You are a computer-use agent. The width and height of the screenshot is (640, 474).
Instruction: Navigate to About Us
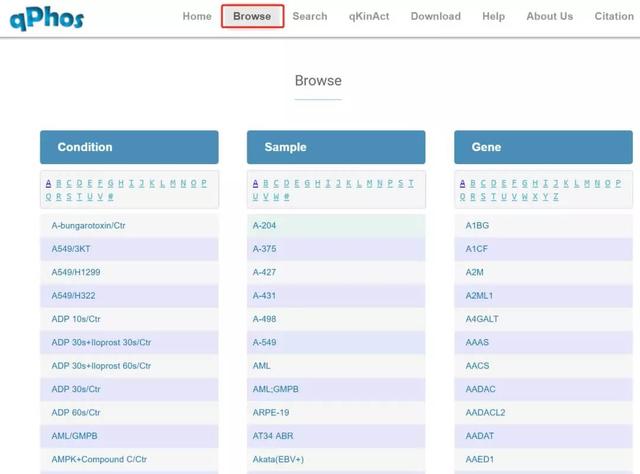[549, 16]
